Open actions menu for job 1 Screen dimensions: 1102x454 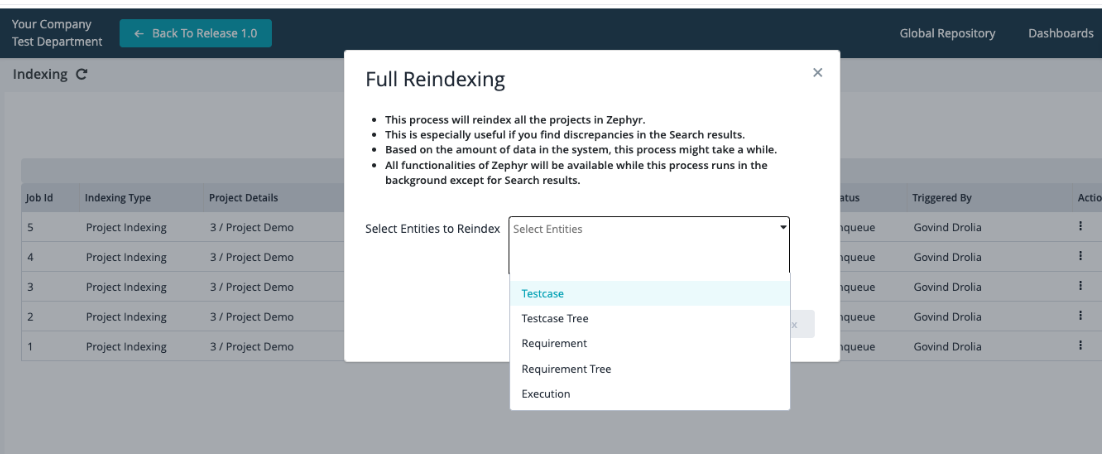pyautogui.click(x=1081, y=346)
